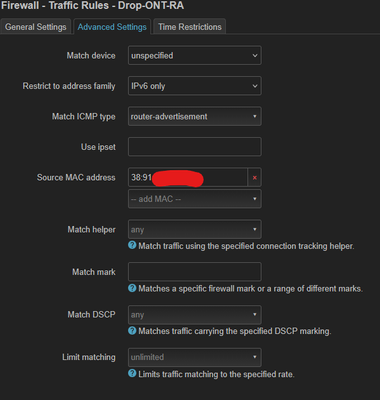This screenshot has width=380, height=400.
Task: Click the Firewall Traffic Rules Drop-ONT-RA heading
Action: [93, 6]
